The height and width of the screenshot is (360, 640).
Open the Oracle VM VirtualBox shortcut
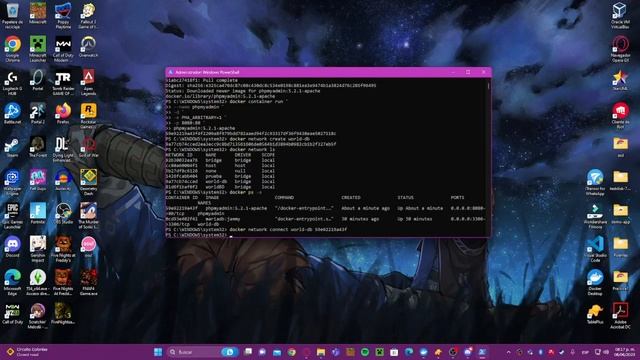tap(620, 16)
